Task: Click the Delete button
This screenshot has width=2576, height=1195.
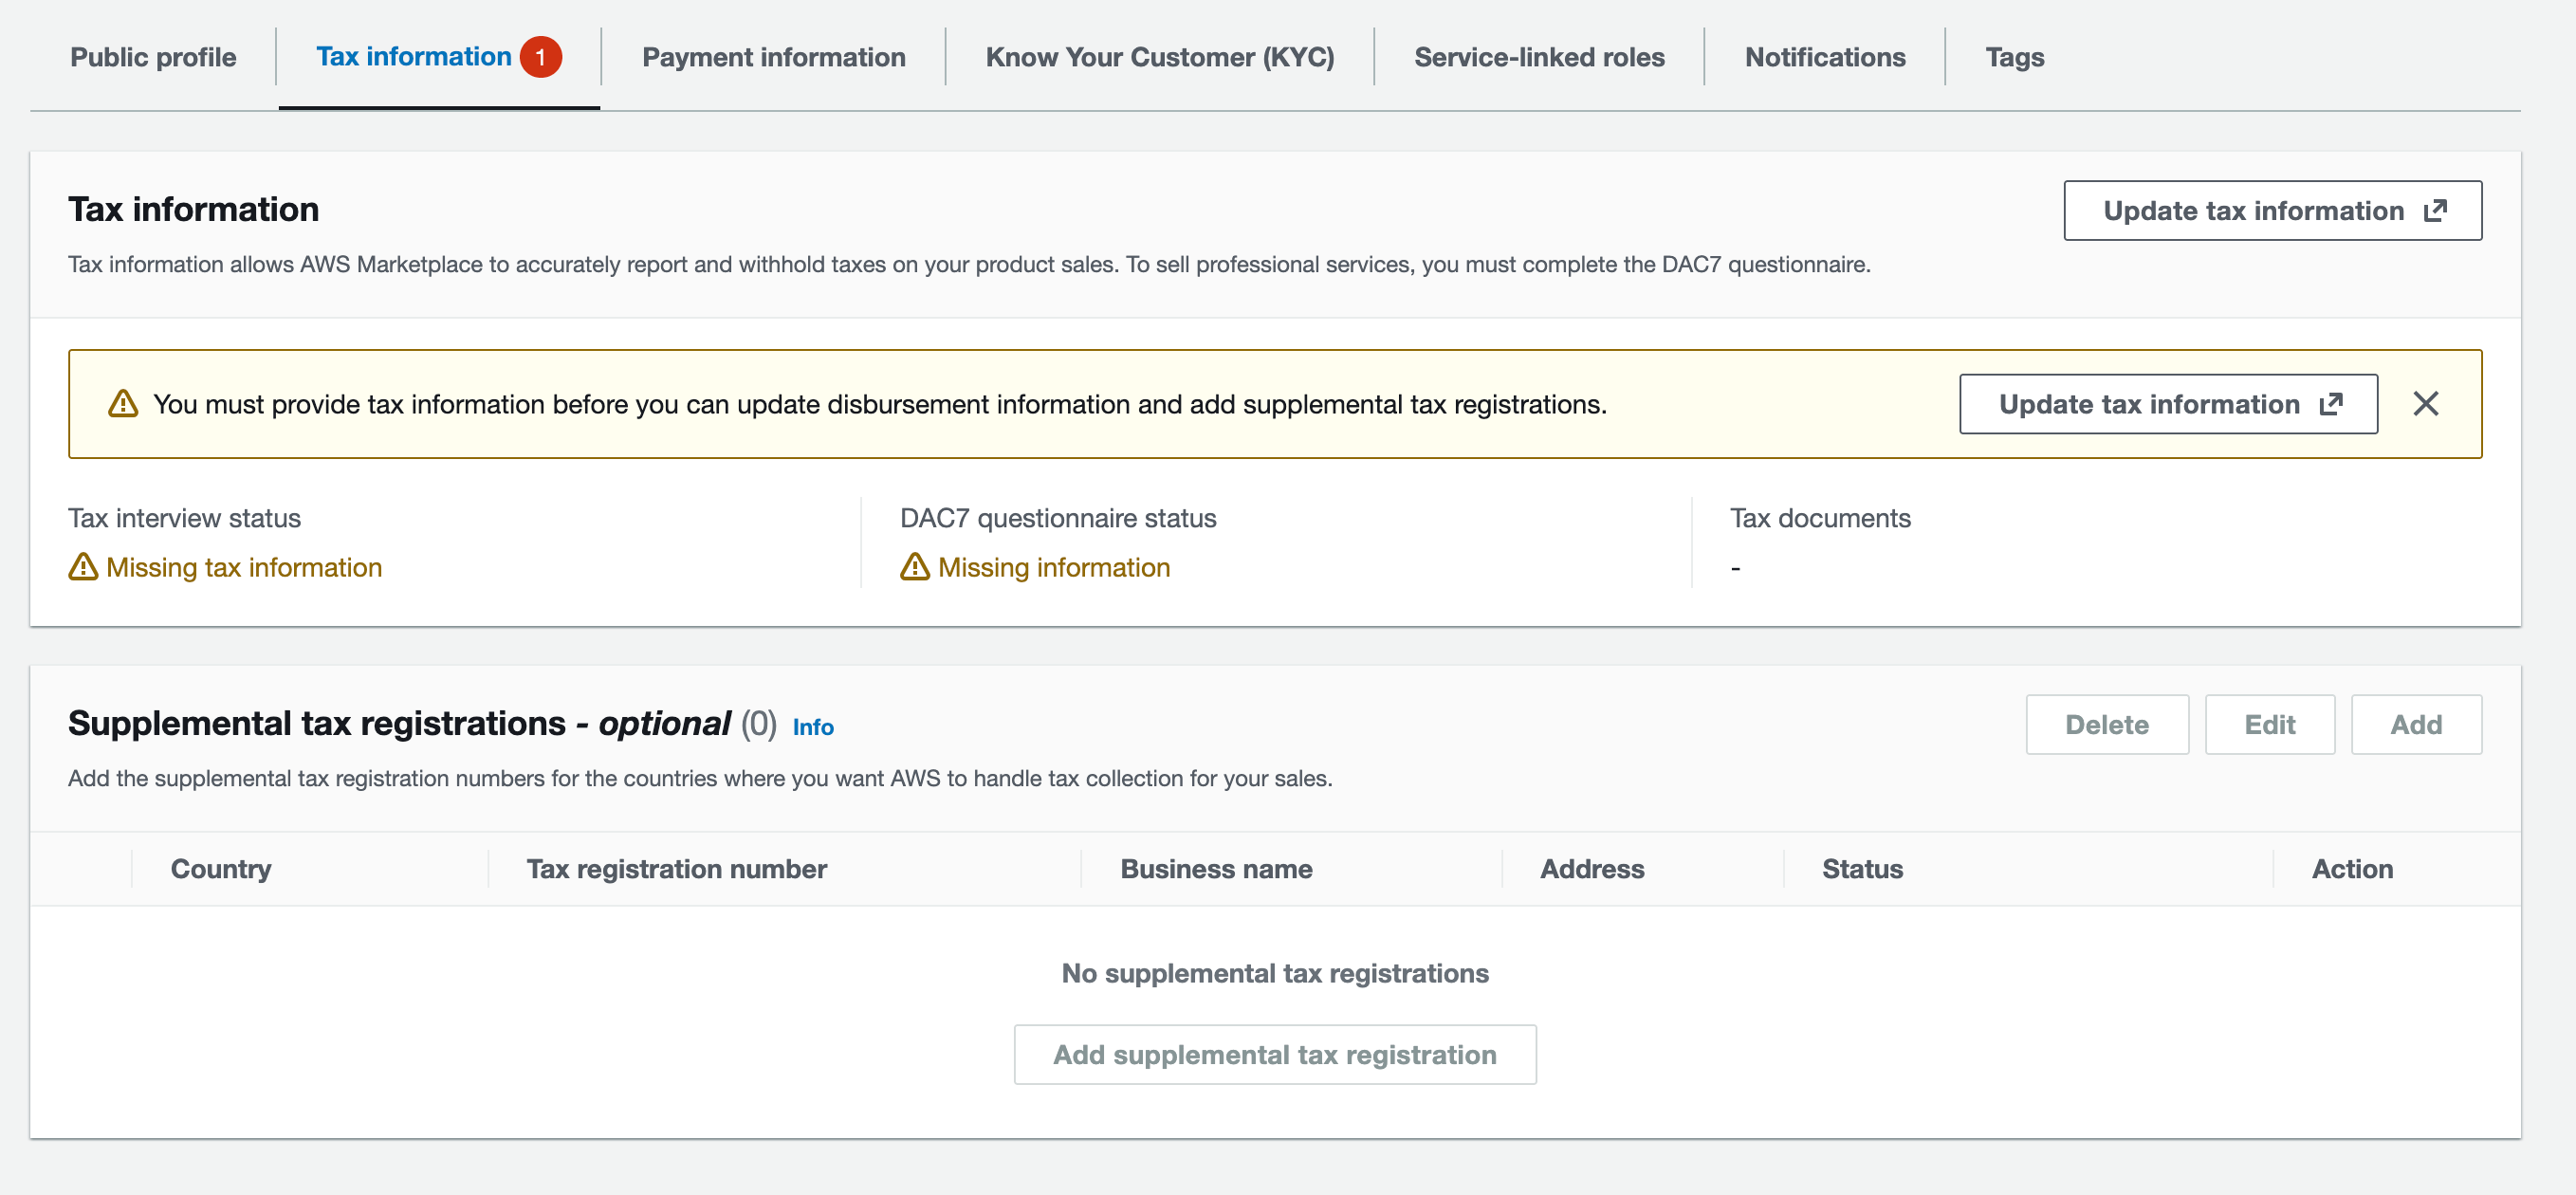Action: click(x=2107, y=724)
